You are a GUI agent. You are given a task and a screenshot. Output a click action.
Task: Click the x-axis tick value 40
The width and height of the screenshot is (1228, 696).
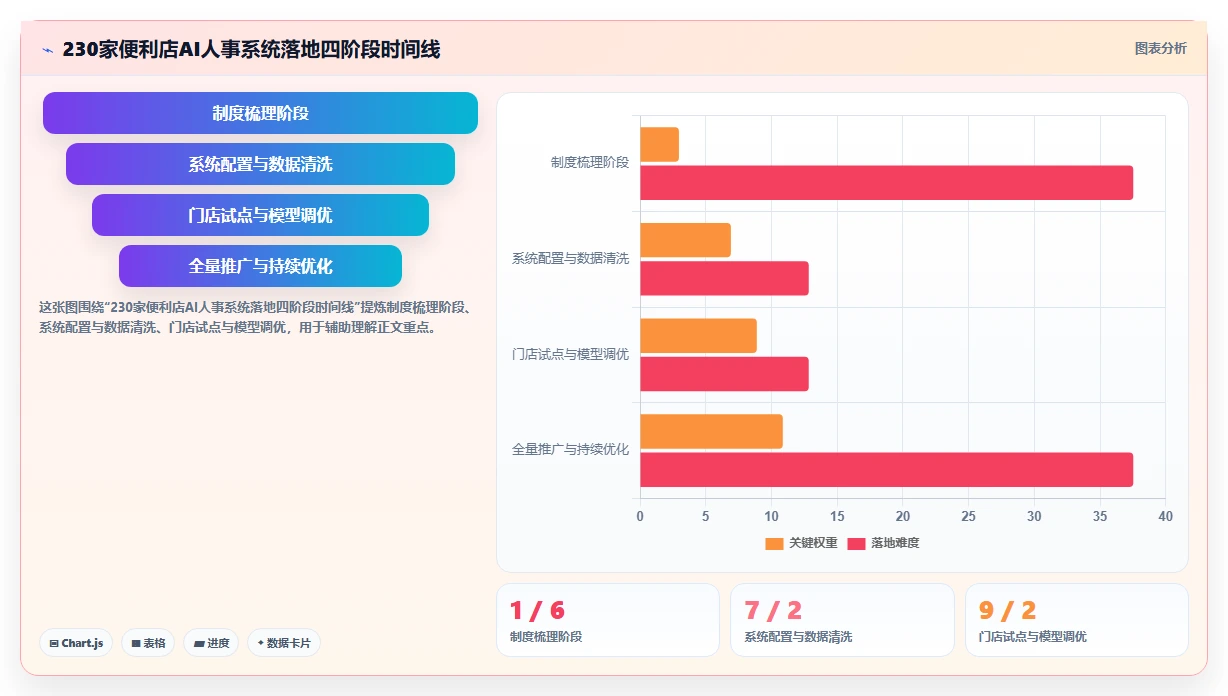1165,516
